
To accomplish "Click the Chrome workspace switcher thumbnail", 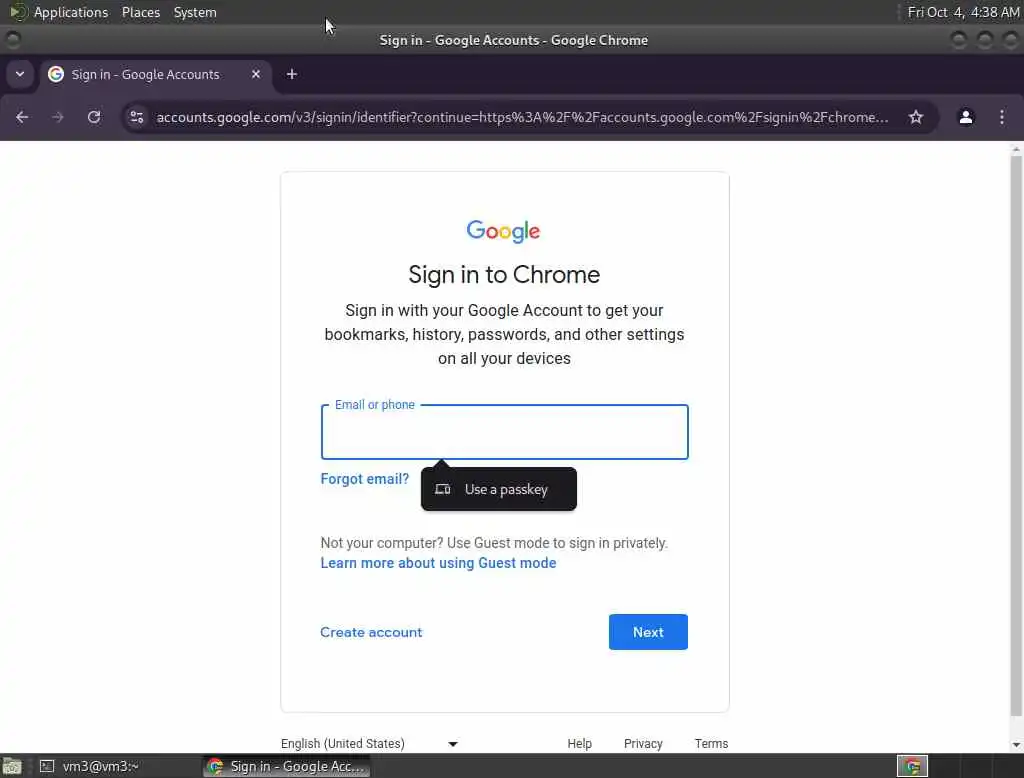I will tap(912, 766).
